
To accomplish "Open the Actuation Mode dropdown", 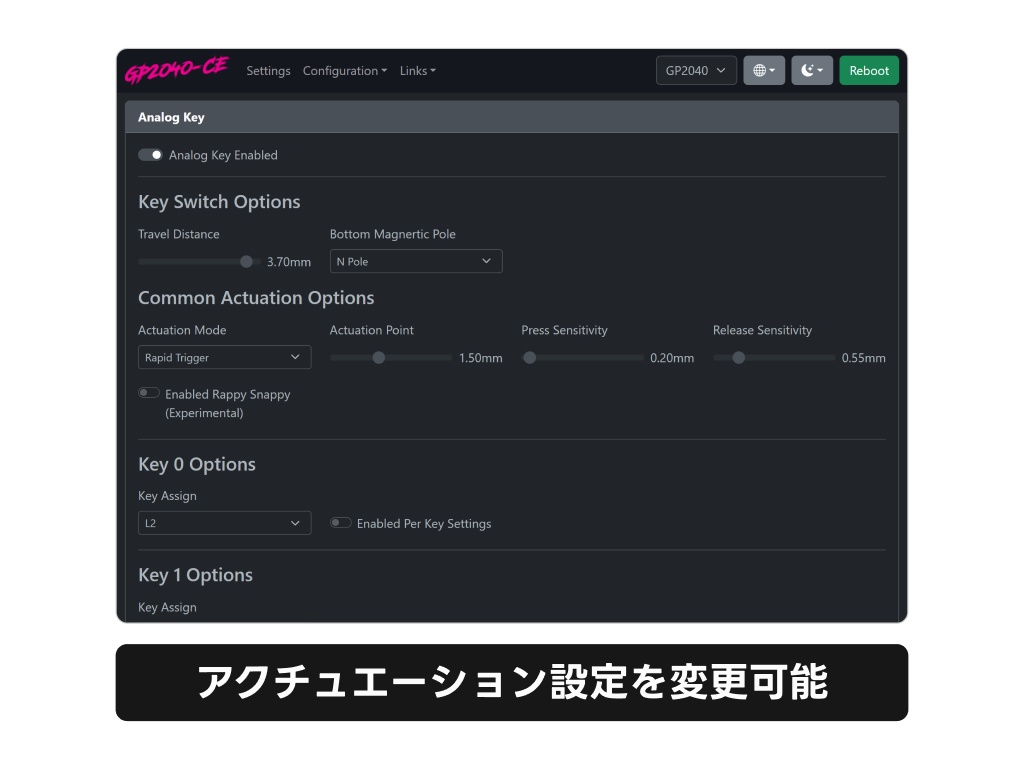I will 224,357.
